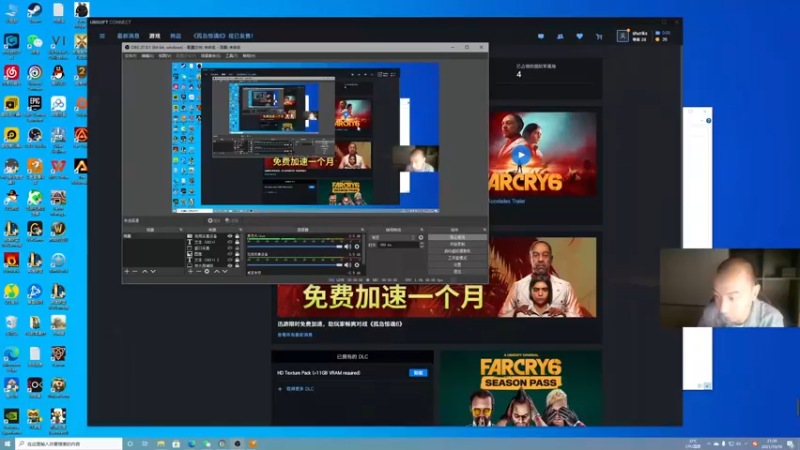Open the Ubisoft Connect chat icon
This screenshot has width=800, height=450.
click(x=541, y=36)
